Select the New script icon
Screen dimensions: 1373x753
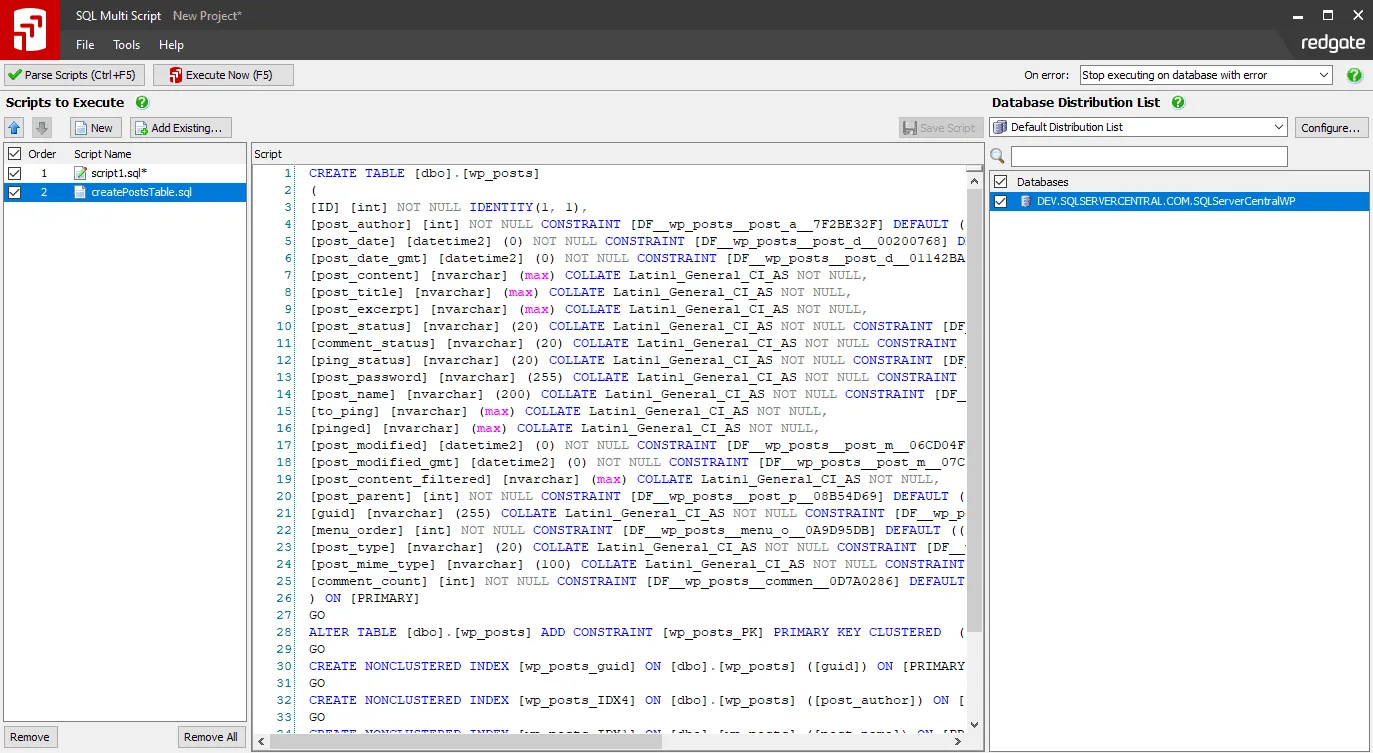coord(80,127)
